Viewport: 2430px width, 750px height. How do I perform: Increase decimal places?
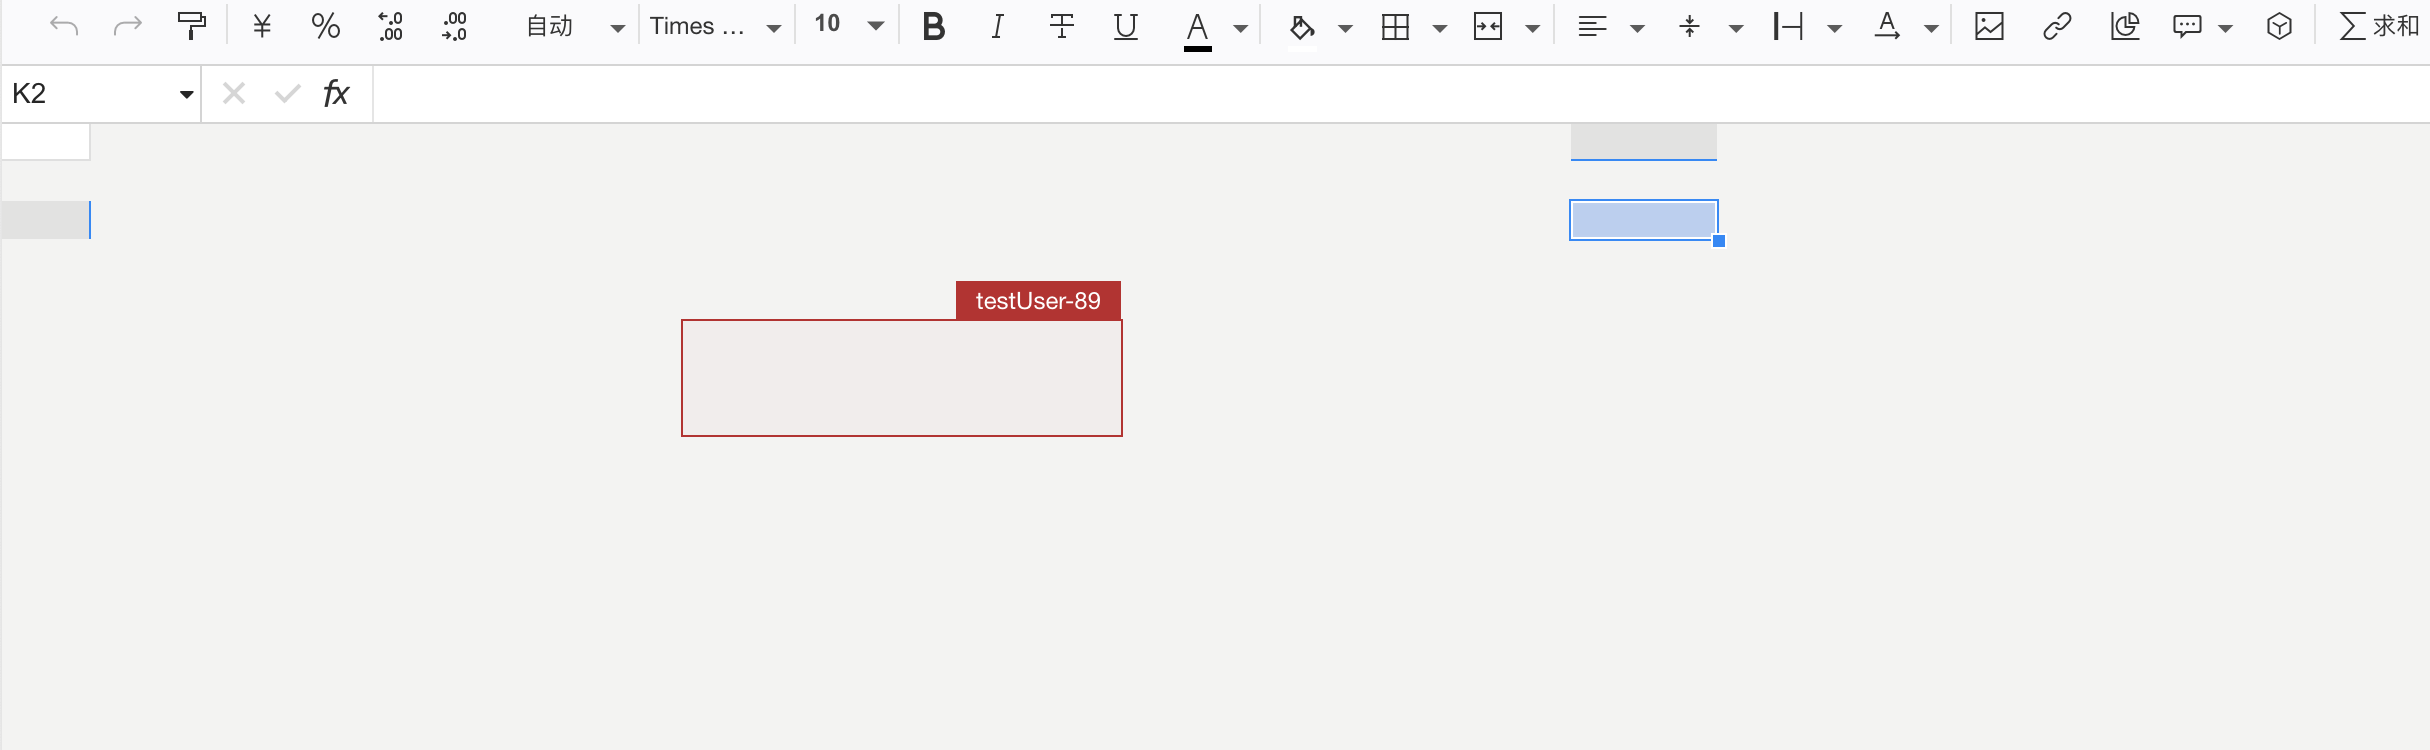point(454,26)
